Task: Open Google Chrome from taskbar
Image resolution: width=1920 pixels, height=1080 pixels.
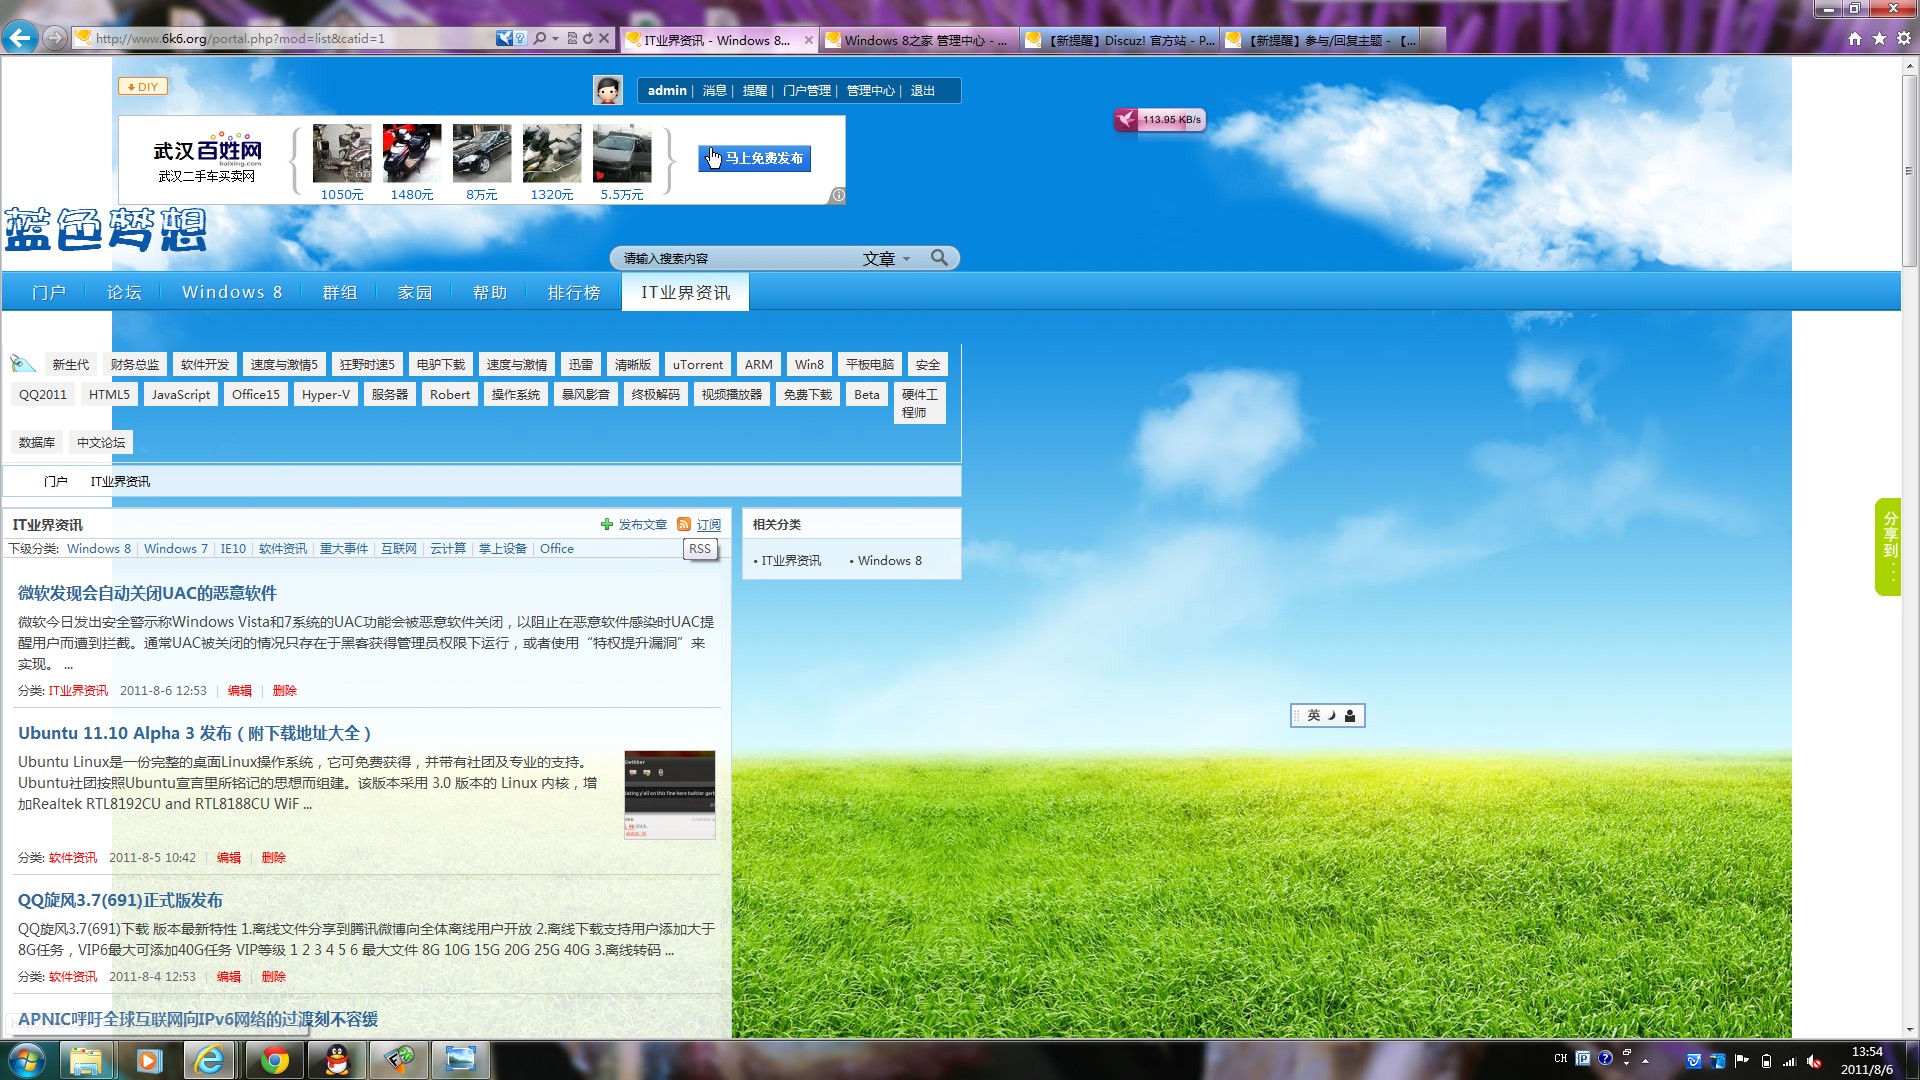Action: tap(274, 1060)
